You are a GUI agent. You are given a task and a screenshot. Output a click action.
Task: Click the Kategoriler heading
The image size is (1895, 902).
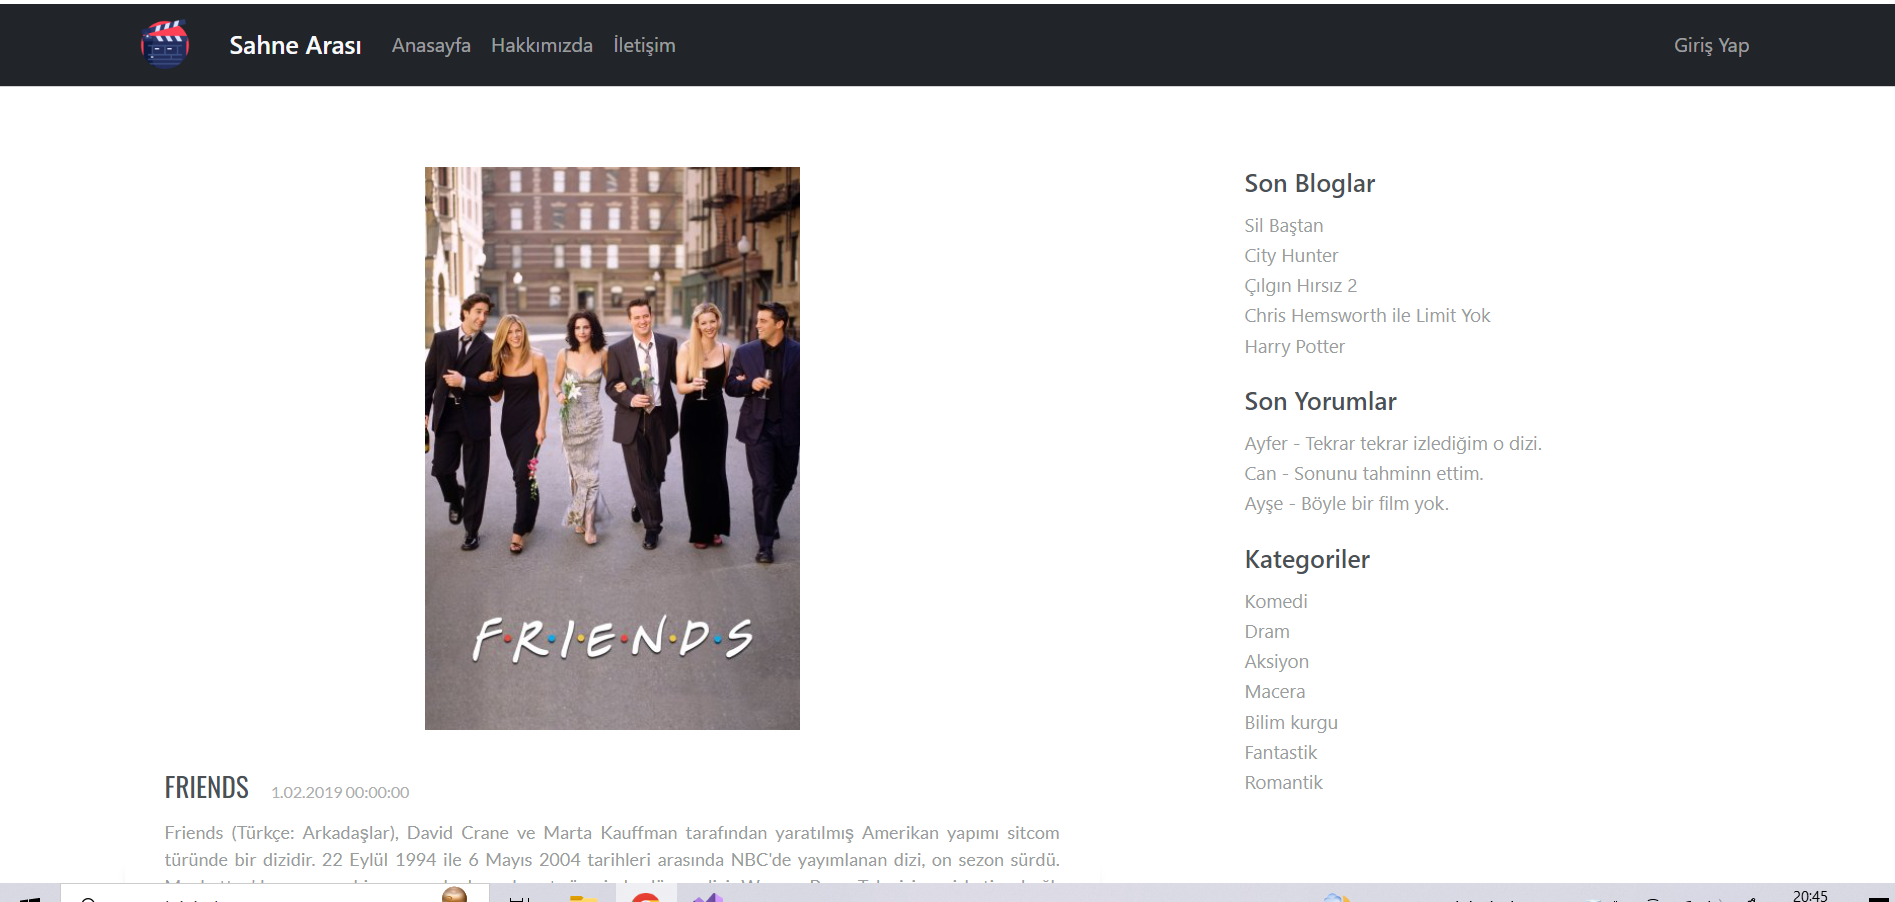(1307, 560)
